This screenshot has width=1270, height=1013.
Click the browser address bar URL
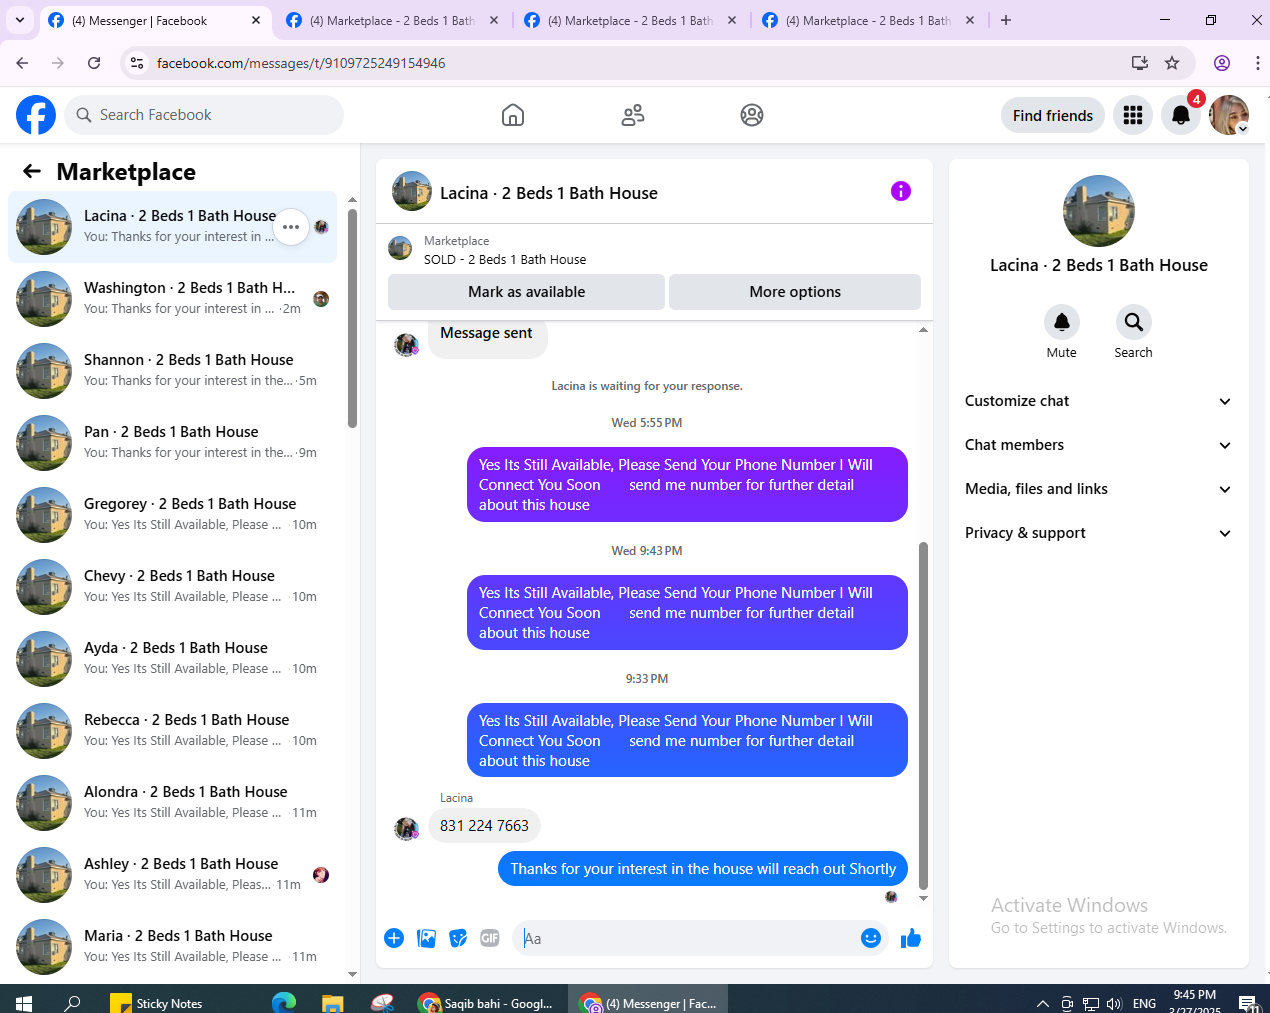301,63
